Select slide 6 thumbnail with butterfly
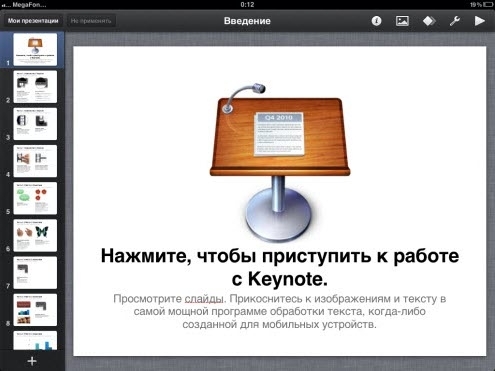This screenshot has height=371, width=495. 35,235
